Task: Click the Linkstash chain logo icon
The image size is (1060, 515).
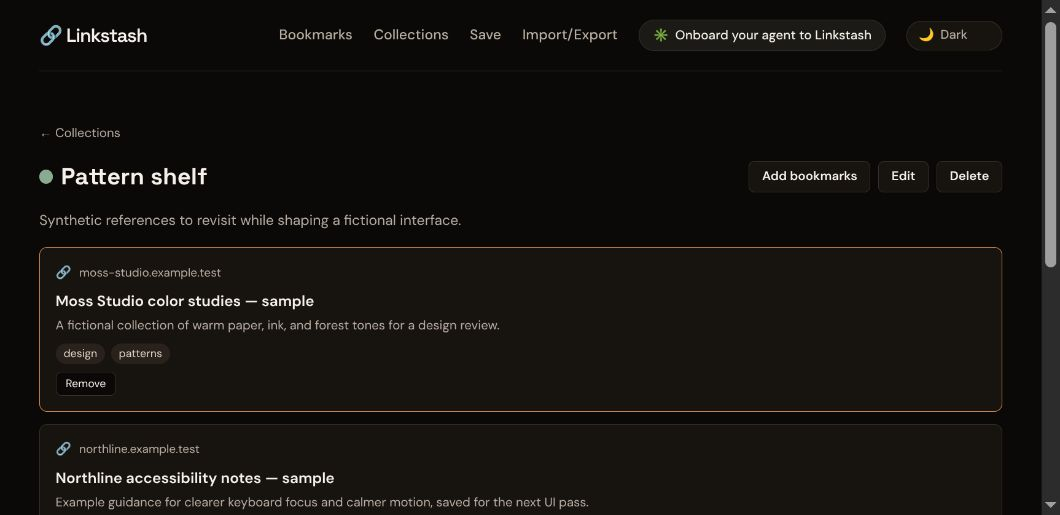Action: (x=51, y=35)
